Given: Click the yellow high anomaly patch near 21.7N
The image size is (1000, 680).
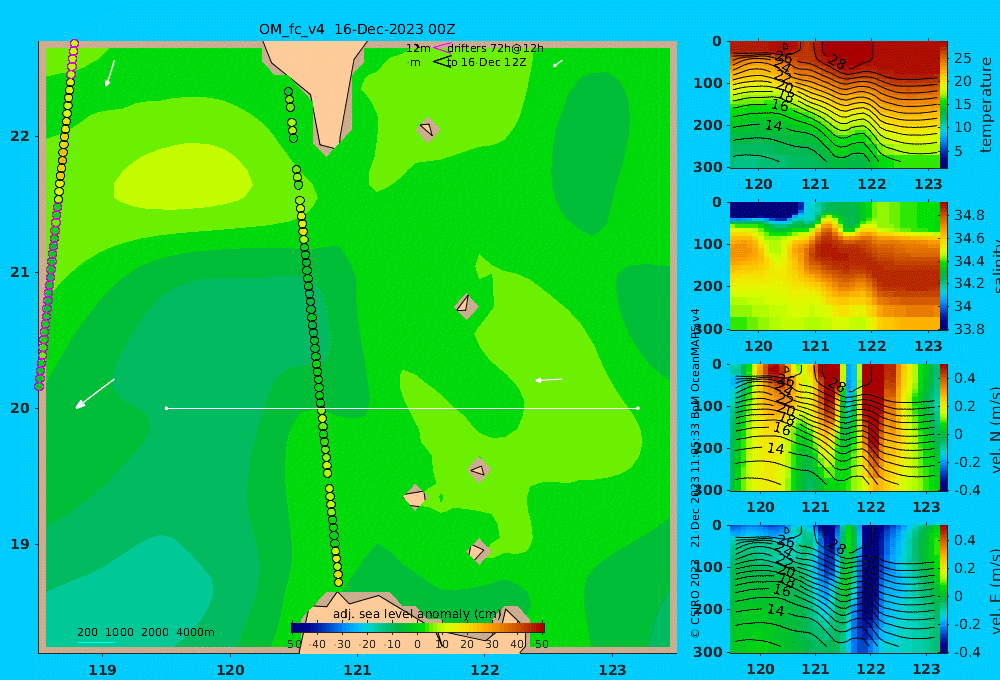Looking at the screenshot, I should [x=182, y=177].
